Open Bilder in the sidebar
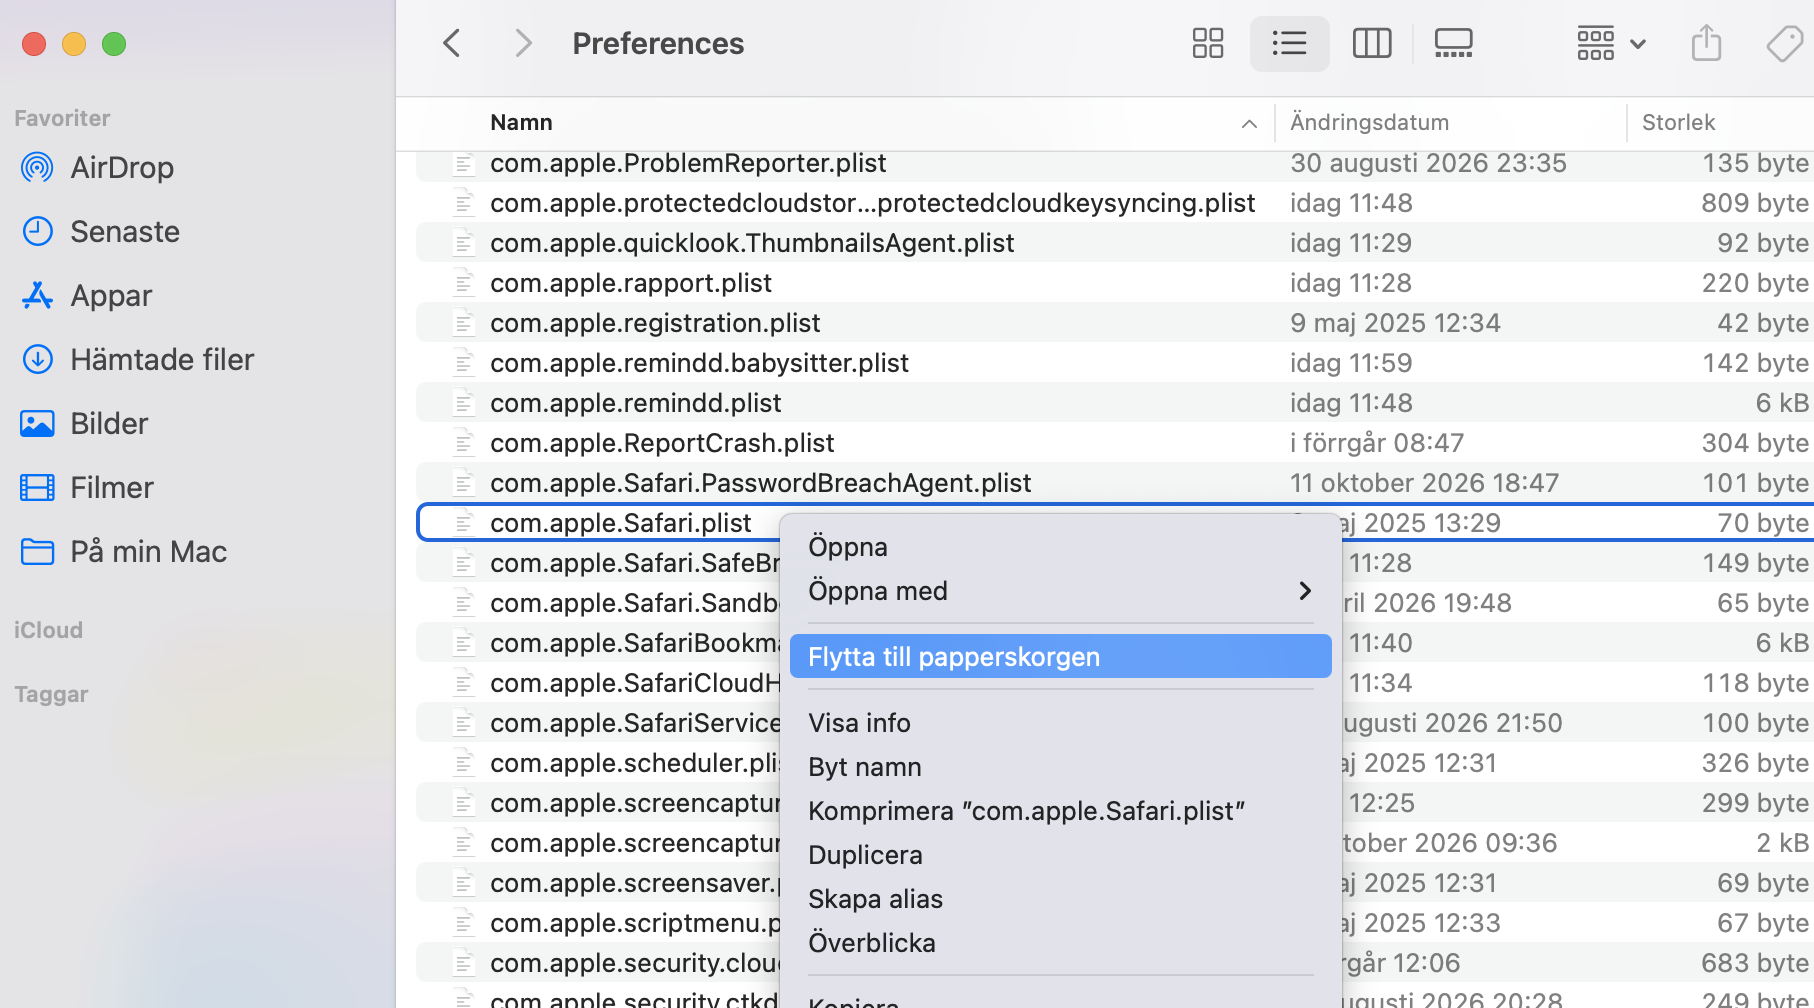The image size is (1814, 1008). pos(85,424)
